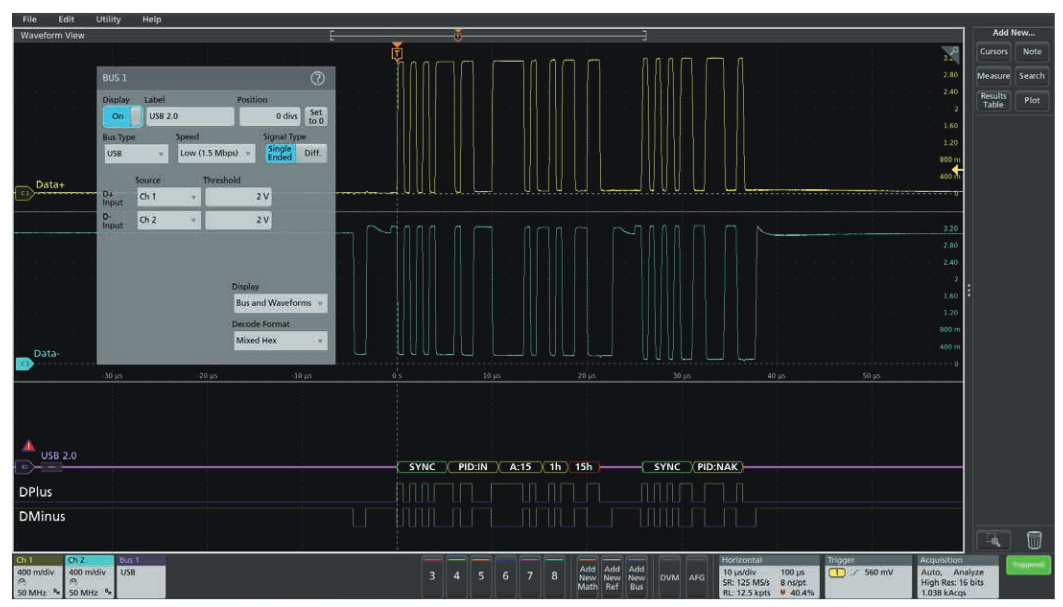
Task: Open the BUS 1 help question-mark icon
Action: (317, 77)
